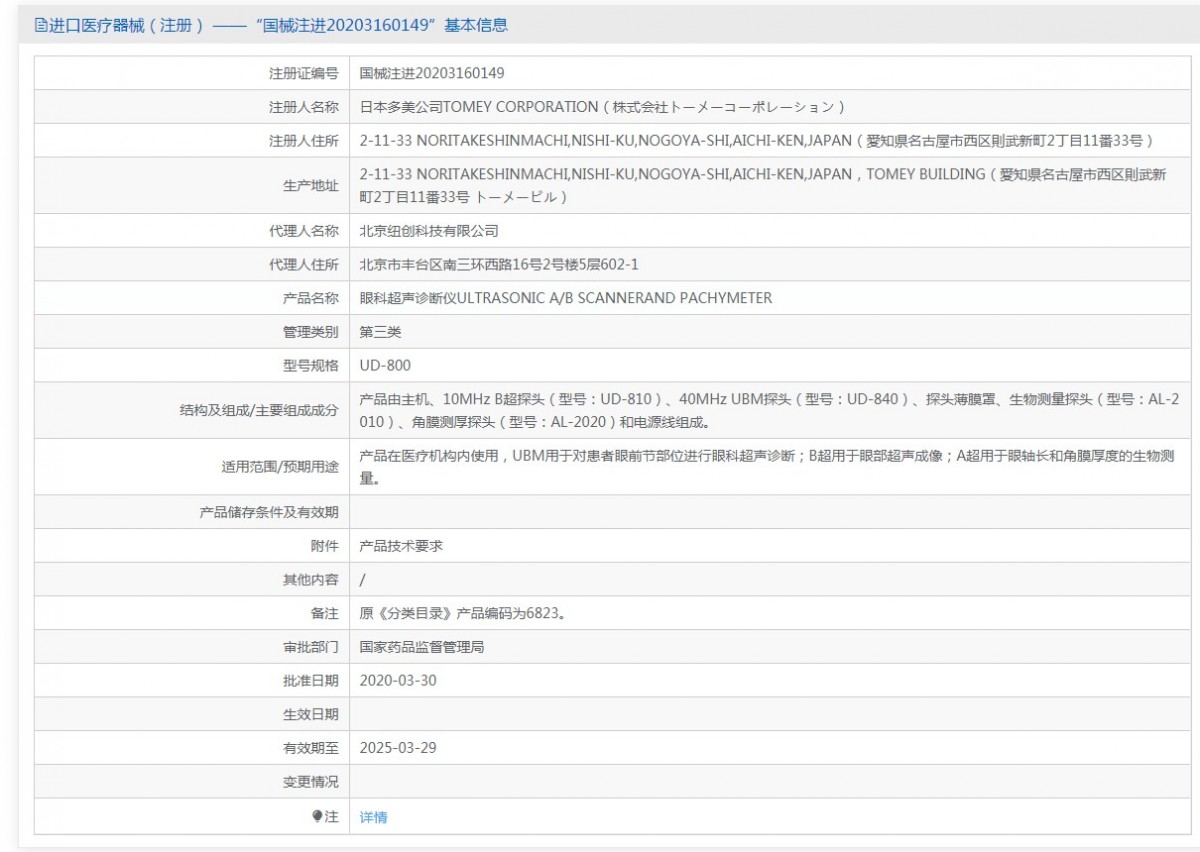Click the bulb icon beside 注 label
1200x852 pixels.
point(317,816)
